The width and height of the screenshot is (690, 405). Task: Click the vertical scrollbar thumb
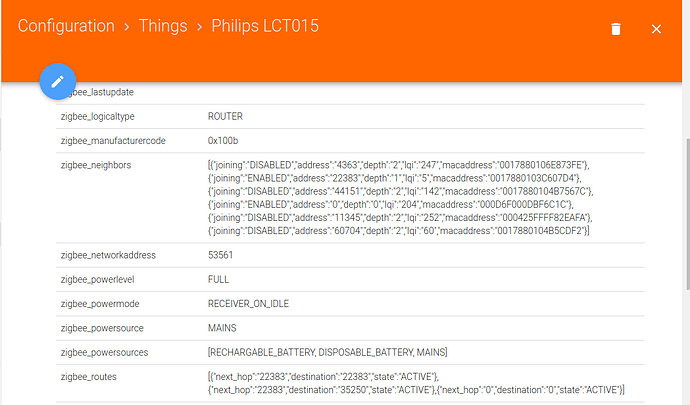687,214
